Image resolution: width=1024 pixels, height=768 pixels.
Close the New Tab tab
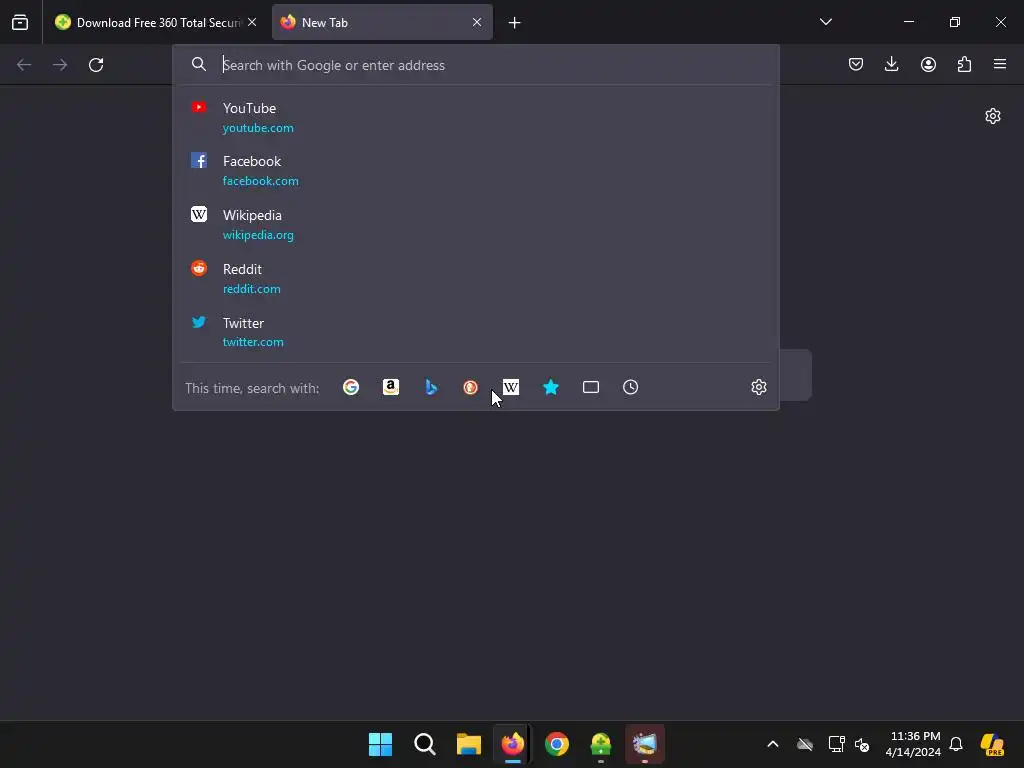(477, 22)
